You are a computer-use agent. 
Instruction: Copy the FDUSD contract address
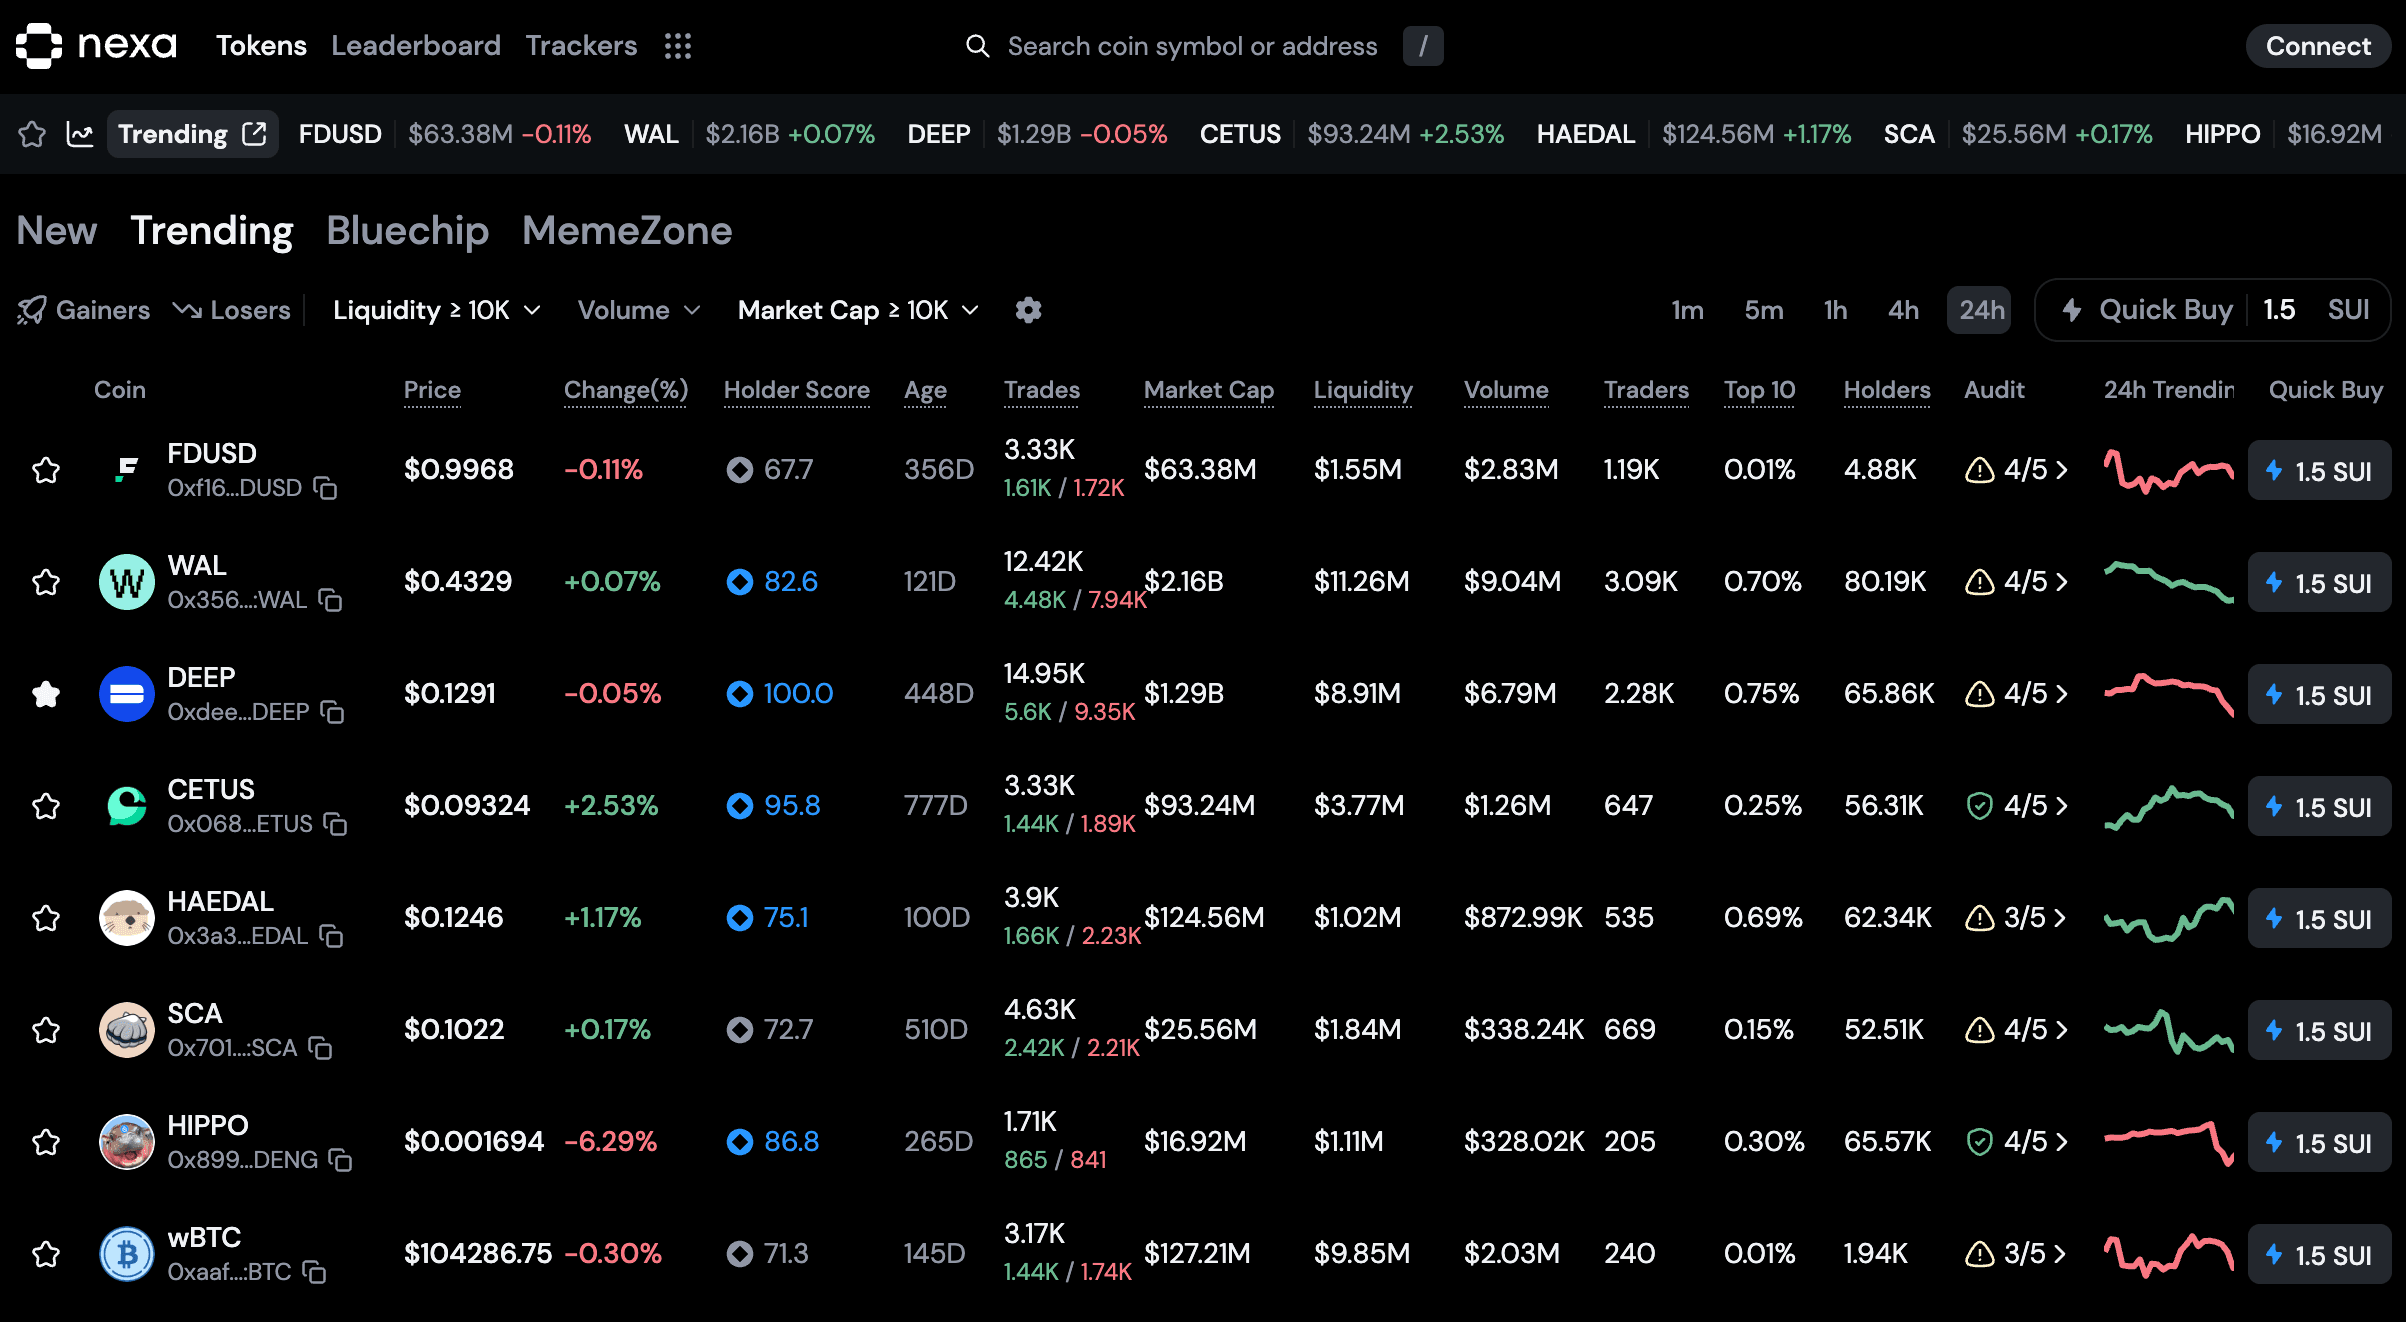click(325, 488)
